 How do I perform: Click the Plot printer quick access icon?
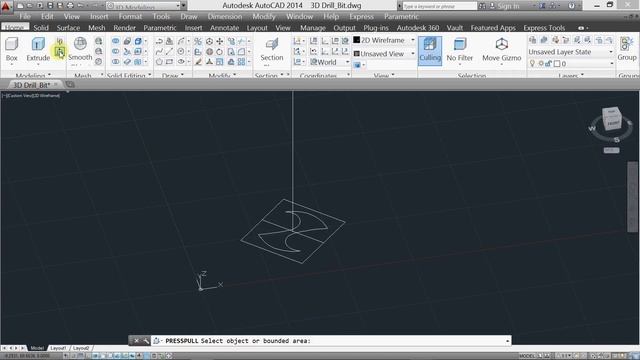coord(70,6)
